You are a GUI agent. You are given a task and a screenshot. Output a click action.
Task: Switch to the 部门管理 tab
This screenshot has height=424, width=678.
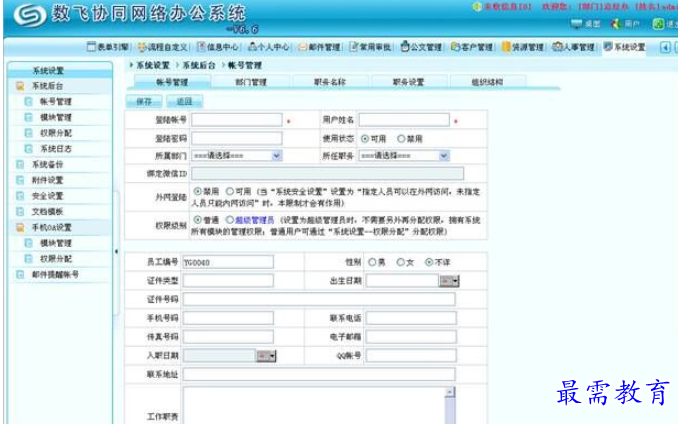point(250,82)
